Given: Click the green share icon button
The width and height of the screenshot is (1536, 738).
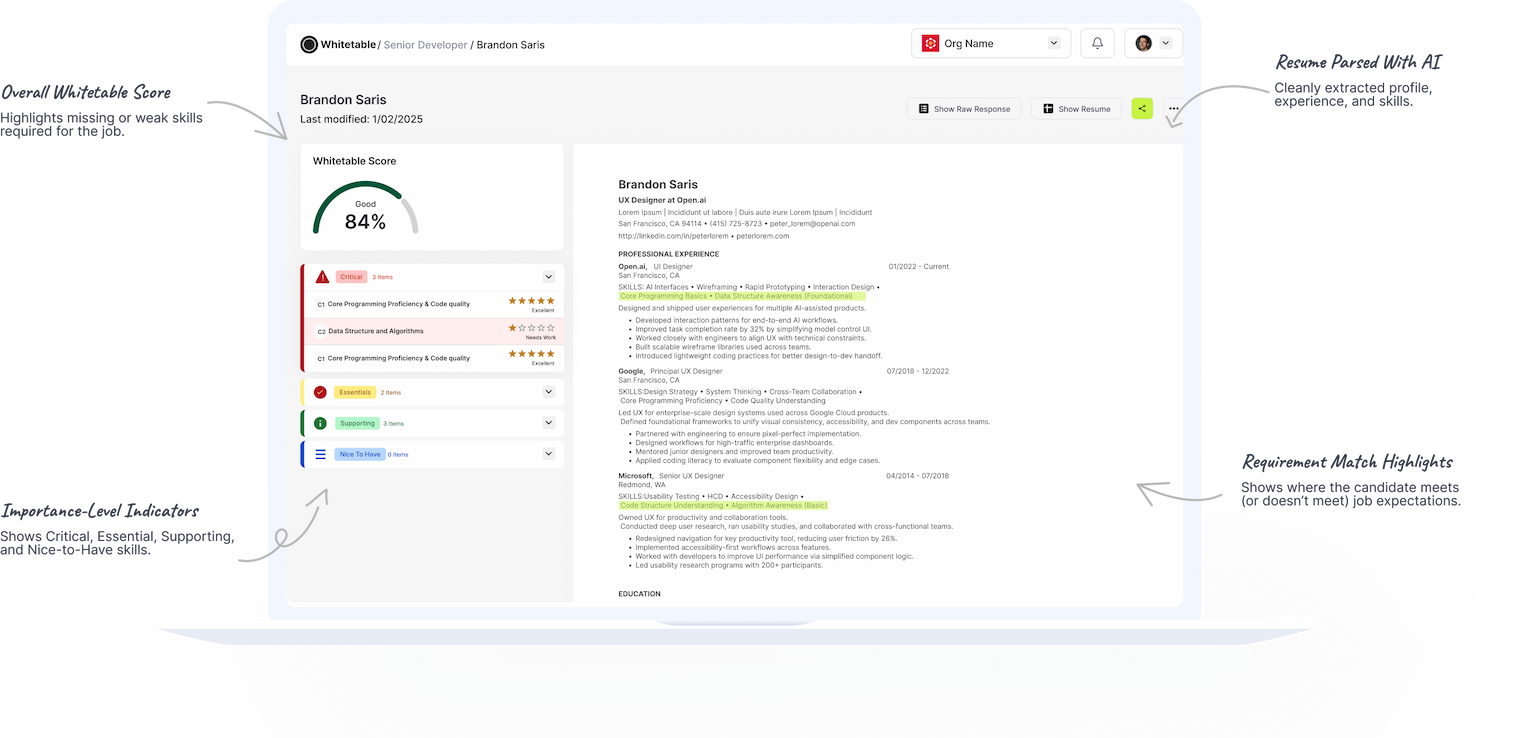Looking at the screenshot, I should coord(1142,108).
